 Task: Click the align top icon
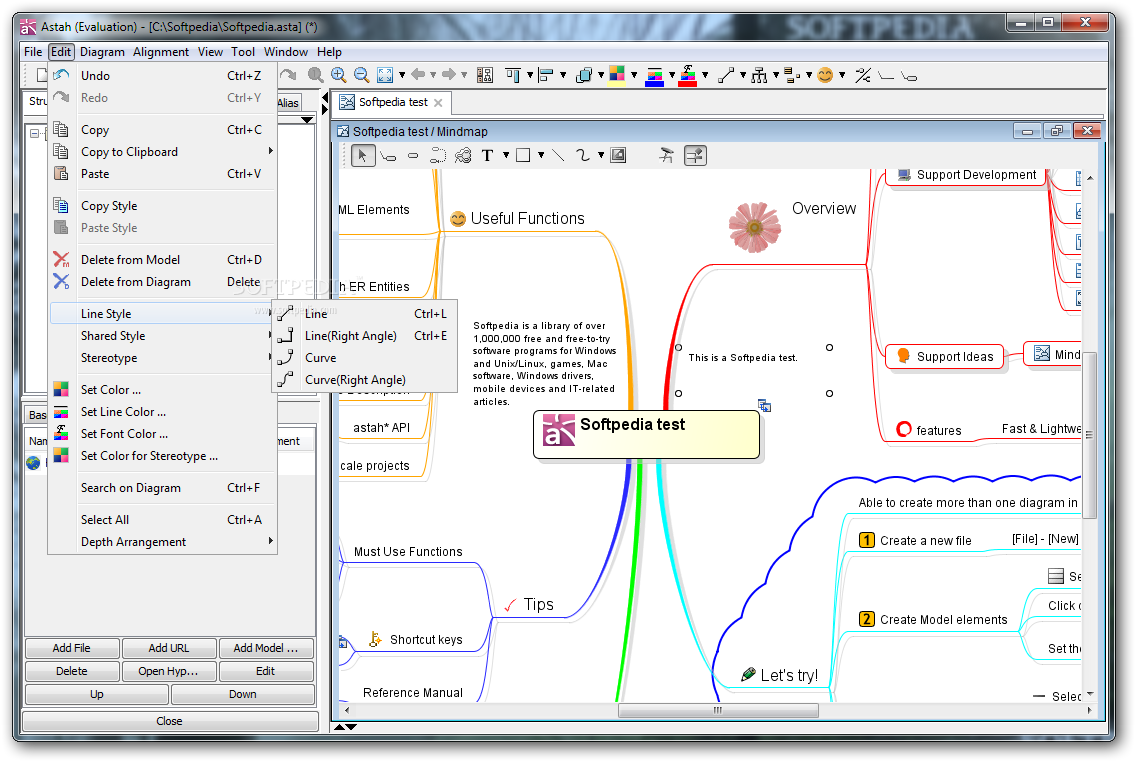point(513,75)
